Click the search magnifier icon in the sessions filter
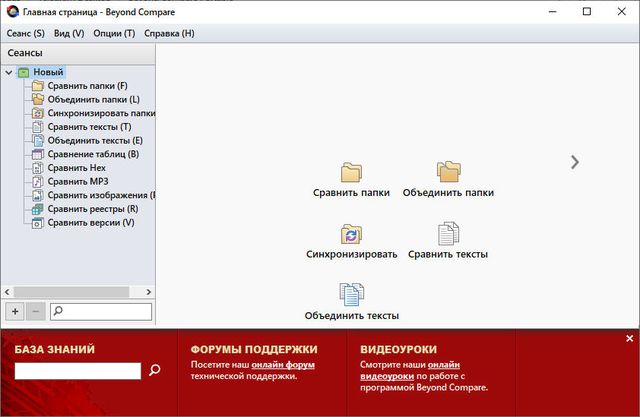The width and height of the screenshot is (640, 417). pos(58,311)
